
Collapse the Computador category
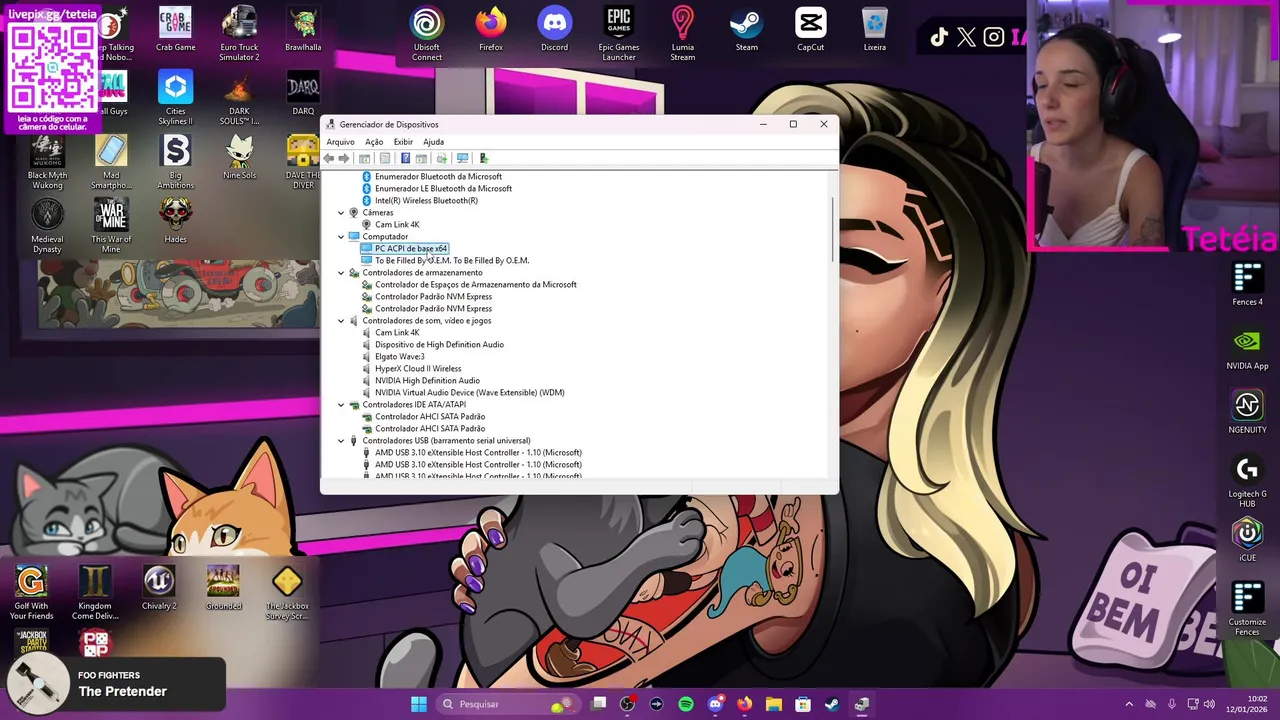pos(341,237)
